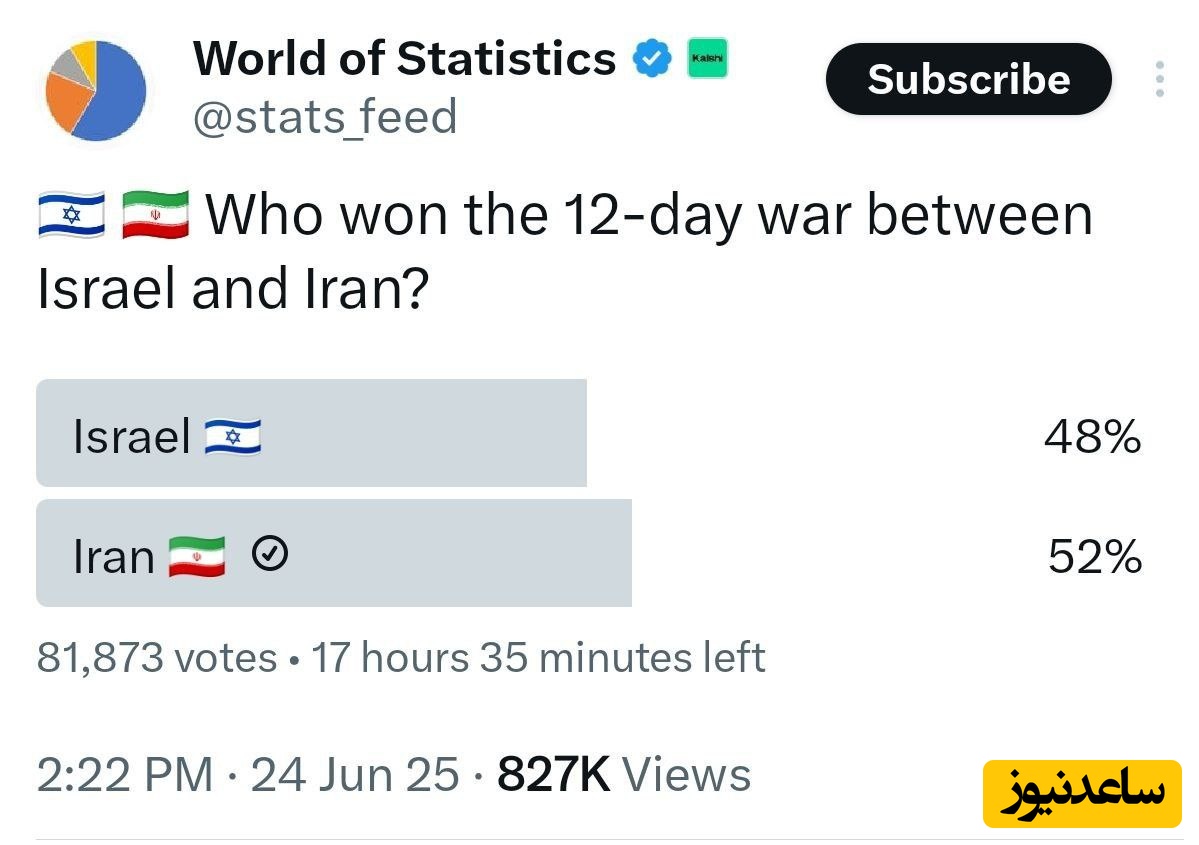Click the 827K Views counter
Screen dimensions: 1199x845
(623, 775)
